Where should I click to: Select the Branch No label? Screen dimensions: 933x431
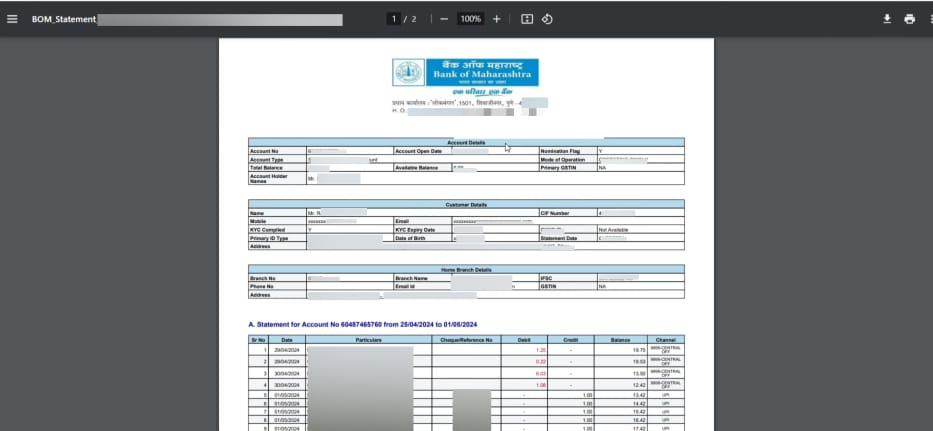(x=262, y=278)
